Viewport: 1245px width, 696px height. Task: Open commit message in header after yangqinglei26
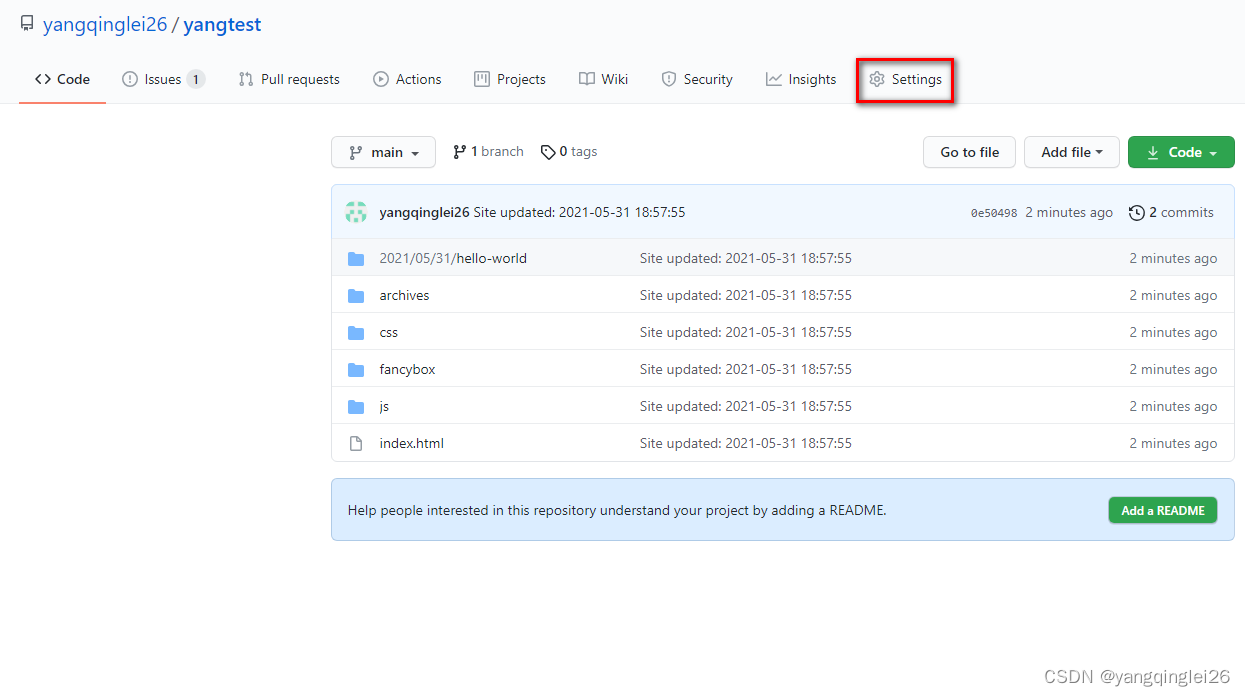click(x=579, y=212)
